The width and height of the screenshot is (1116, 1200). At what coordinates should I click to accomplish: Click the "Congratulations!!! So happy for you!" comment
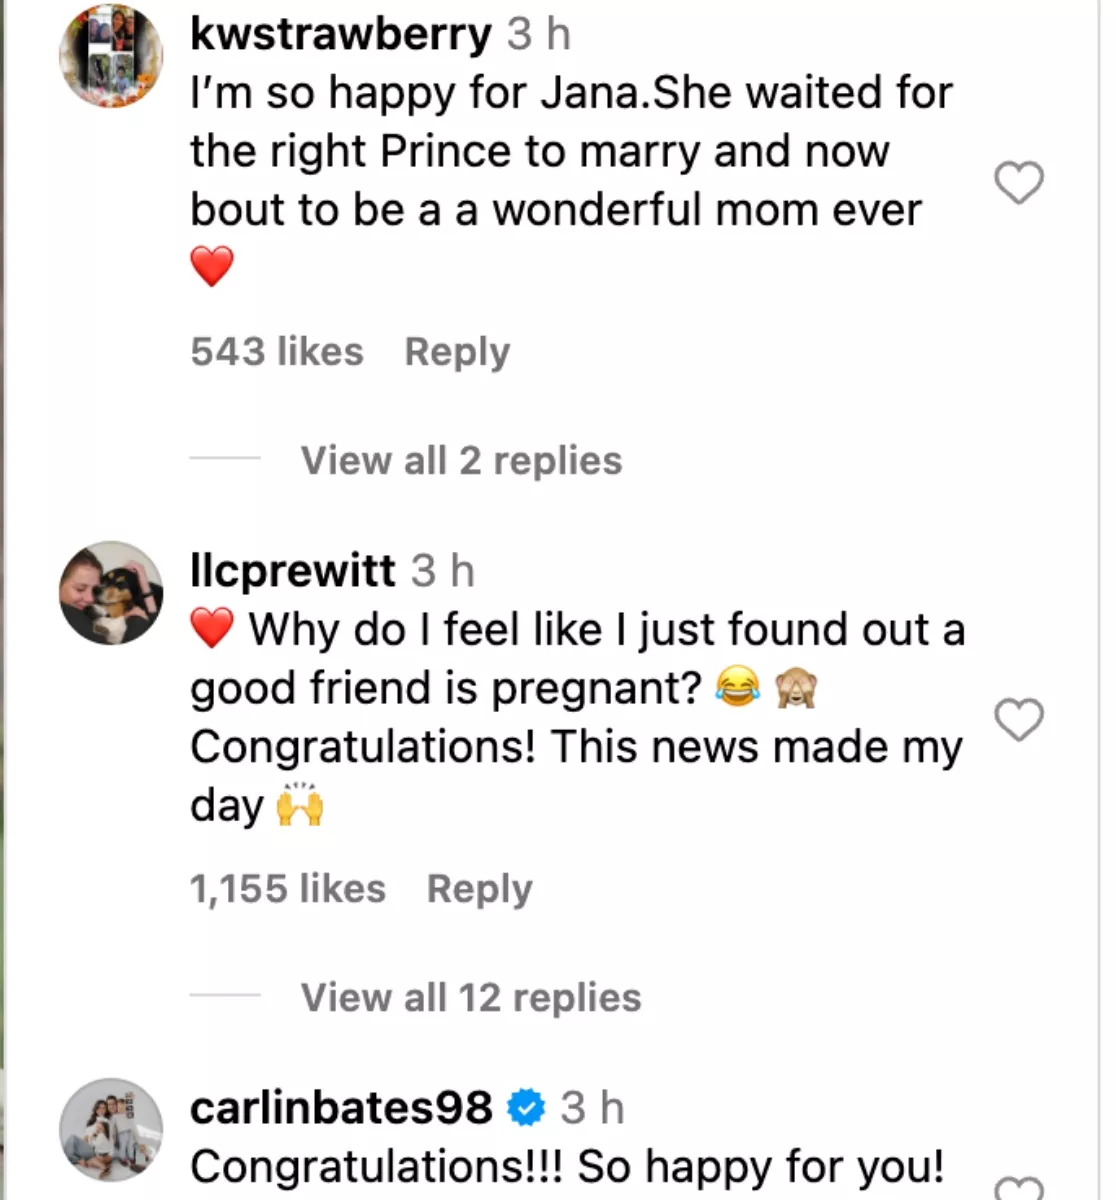click(x=567, y=1167)
